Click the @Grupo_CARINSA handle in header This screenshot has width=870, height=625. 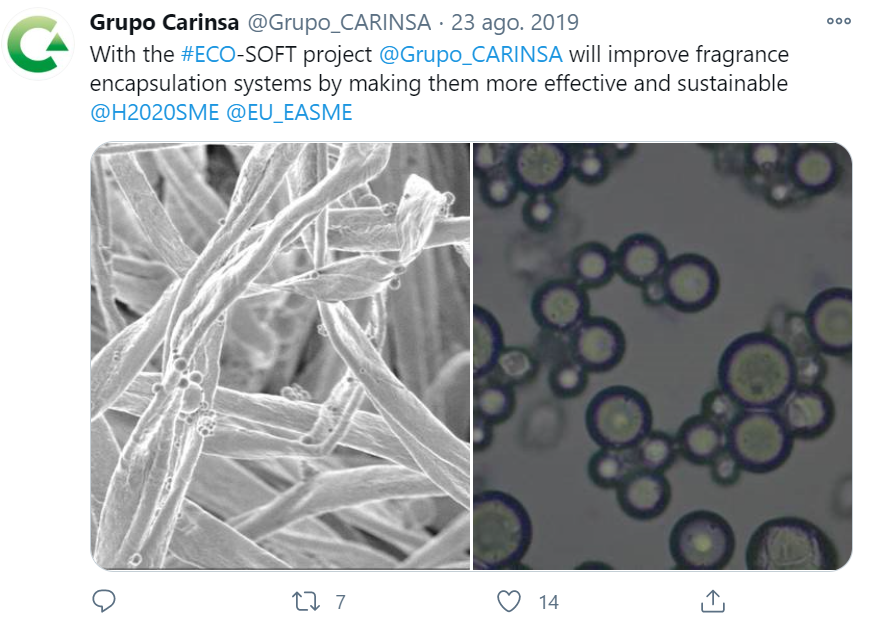click(339, 23)
